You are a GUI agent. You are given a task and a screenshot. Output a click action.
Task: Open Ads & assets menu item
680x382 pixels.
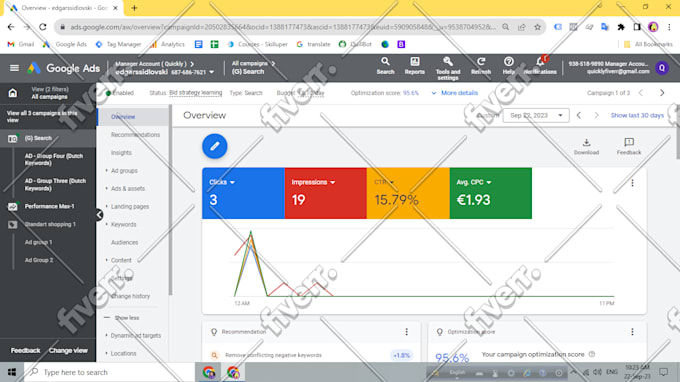pyautogui.click(x=128, y=189)
